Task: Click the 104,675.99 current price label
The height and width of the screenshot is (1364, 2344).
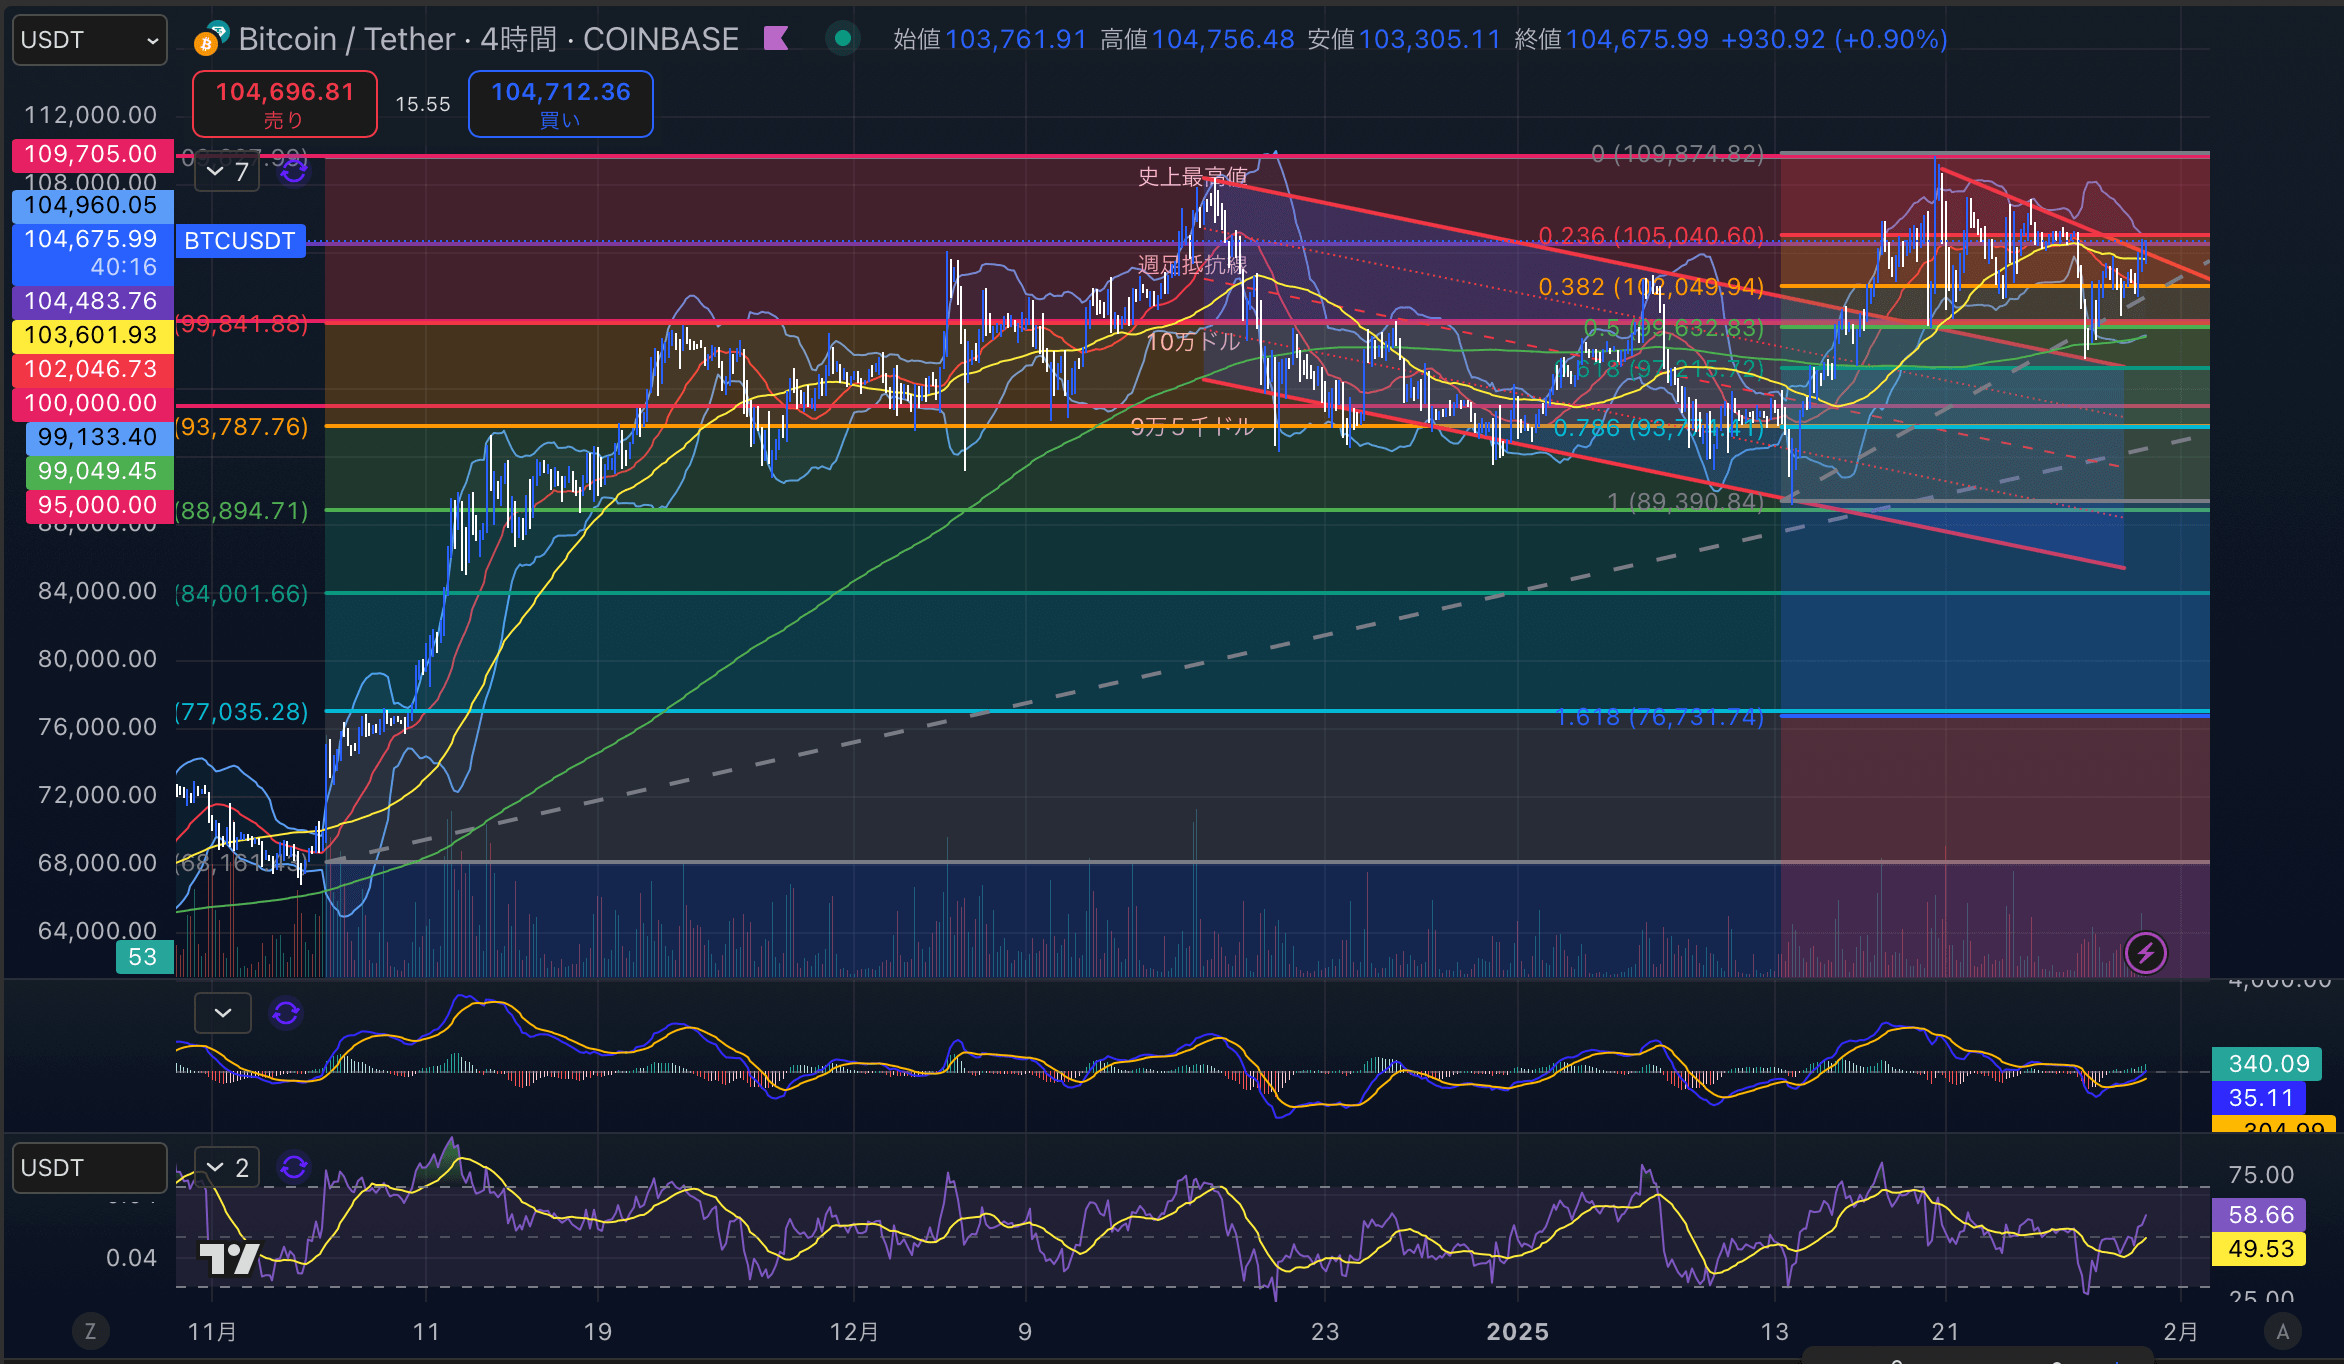Action: coord(92,252)
